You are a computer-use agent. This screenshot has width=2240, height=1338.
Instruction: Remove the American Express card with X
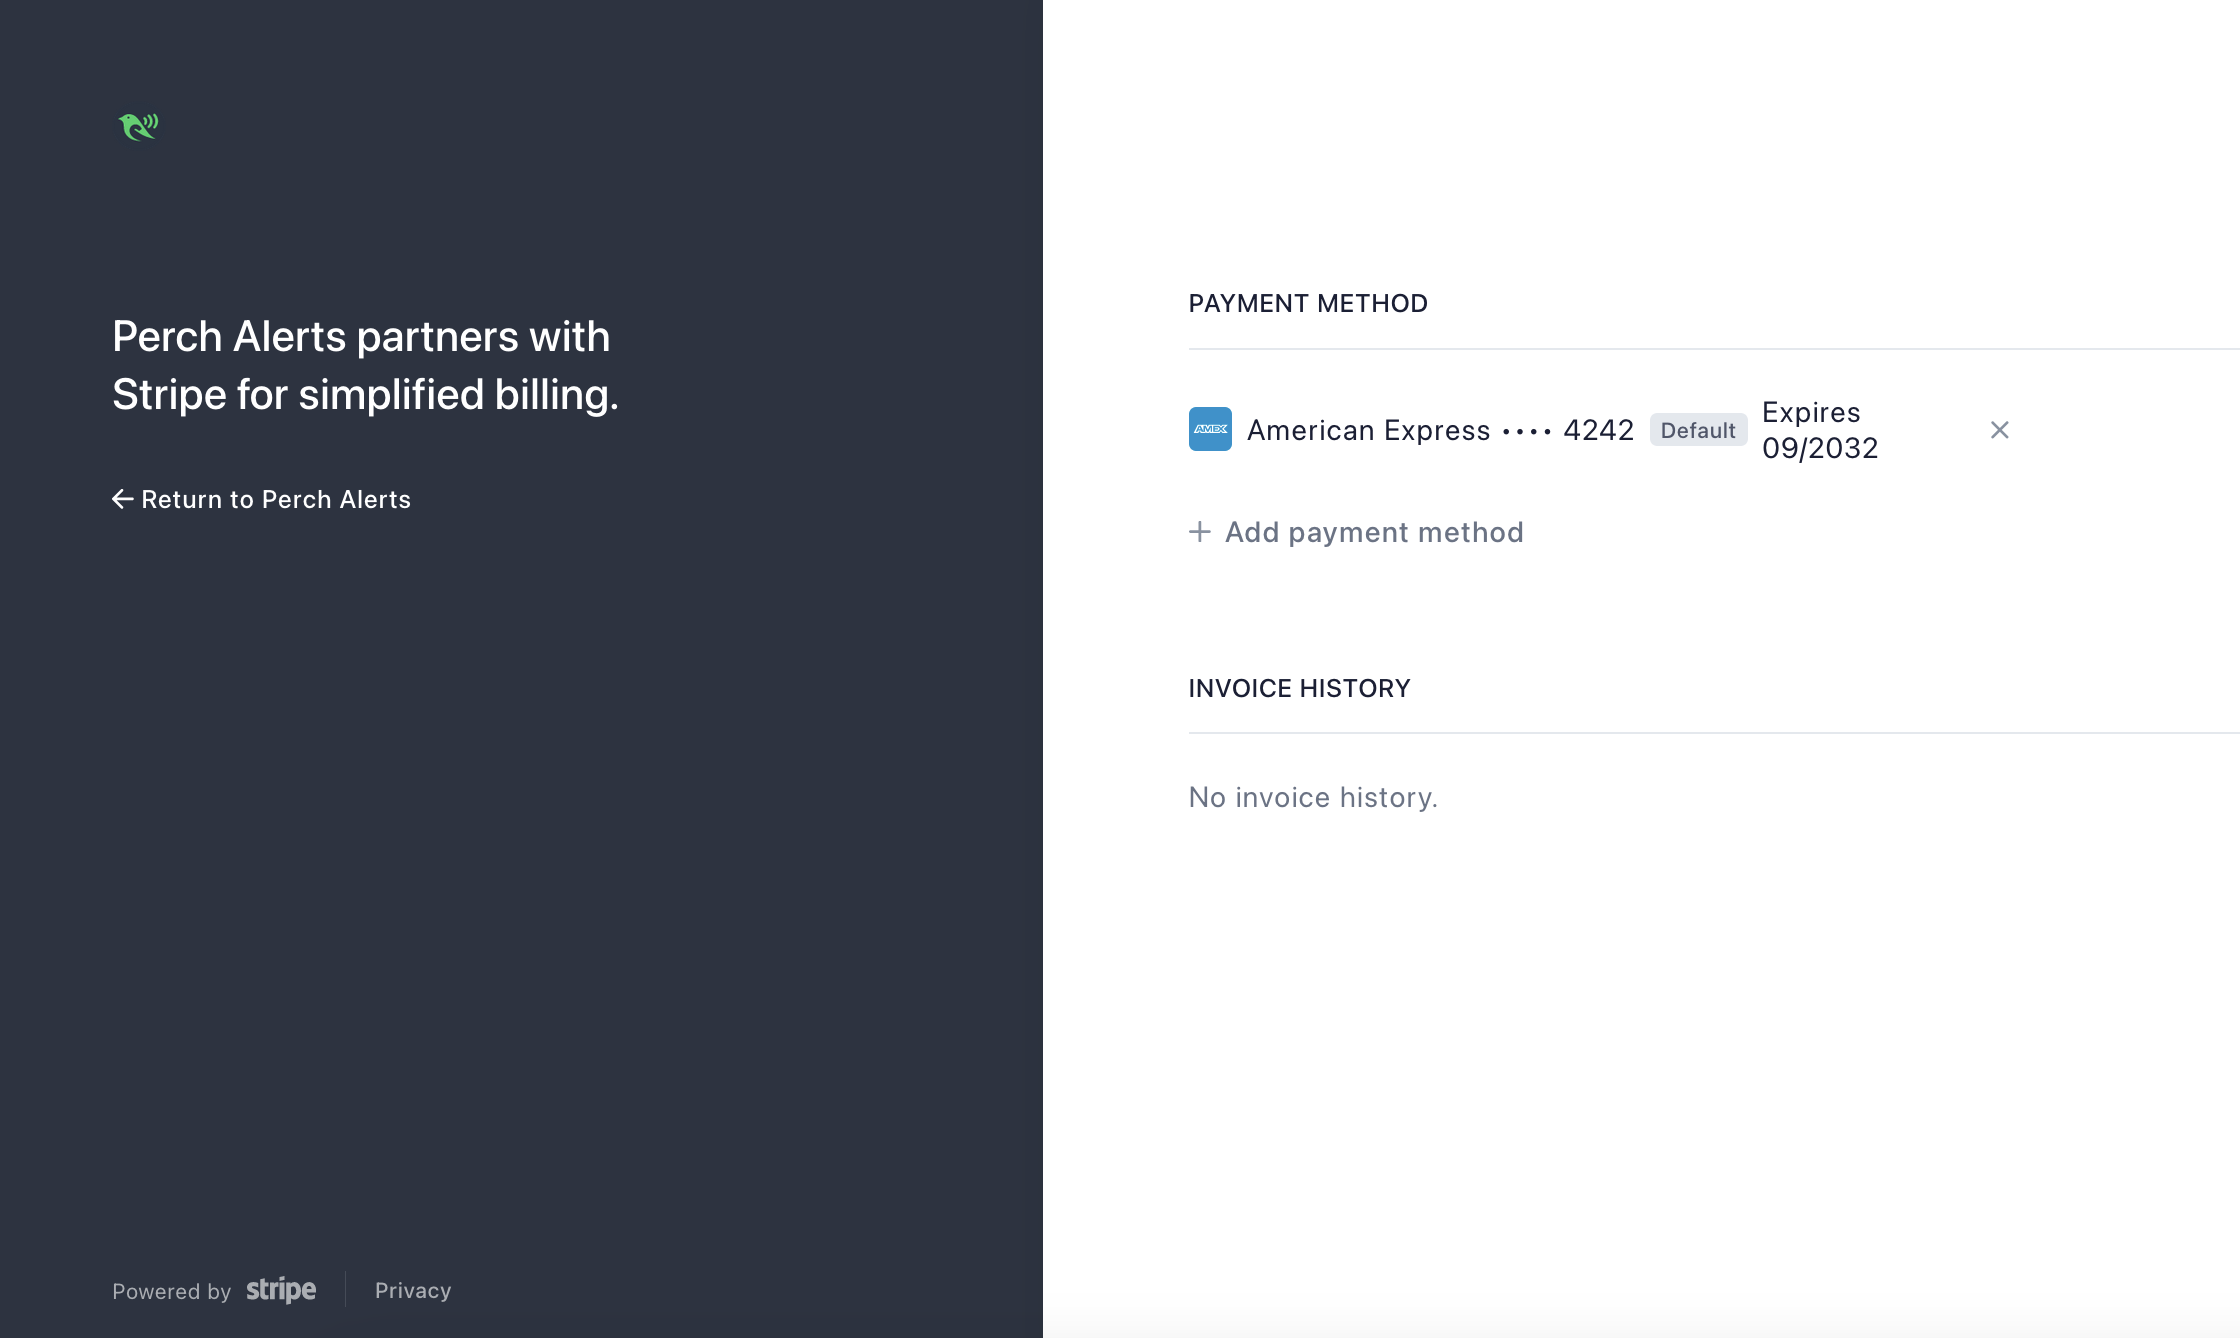[x=1999, y=430]
